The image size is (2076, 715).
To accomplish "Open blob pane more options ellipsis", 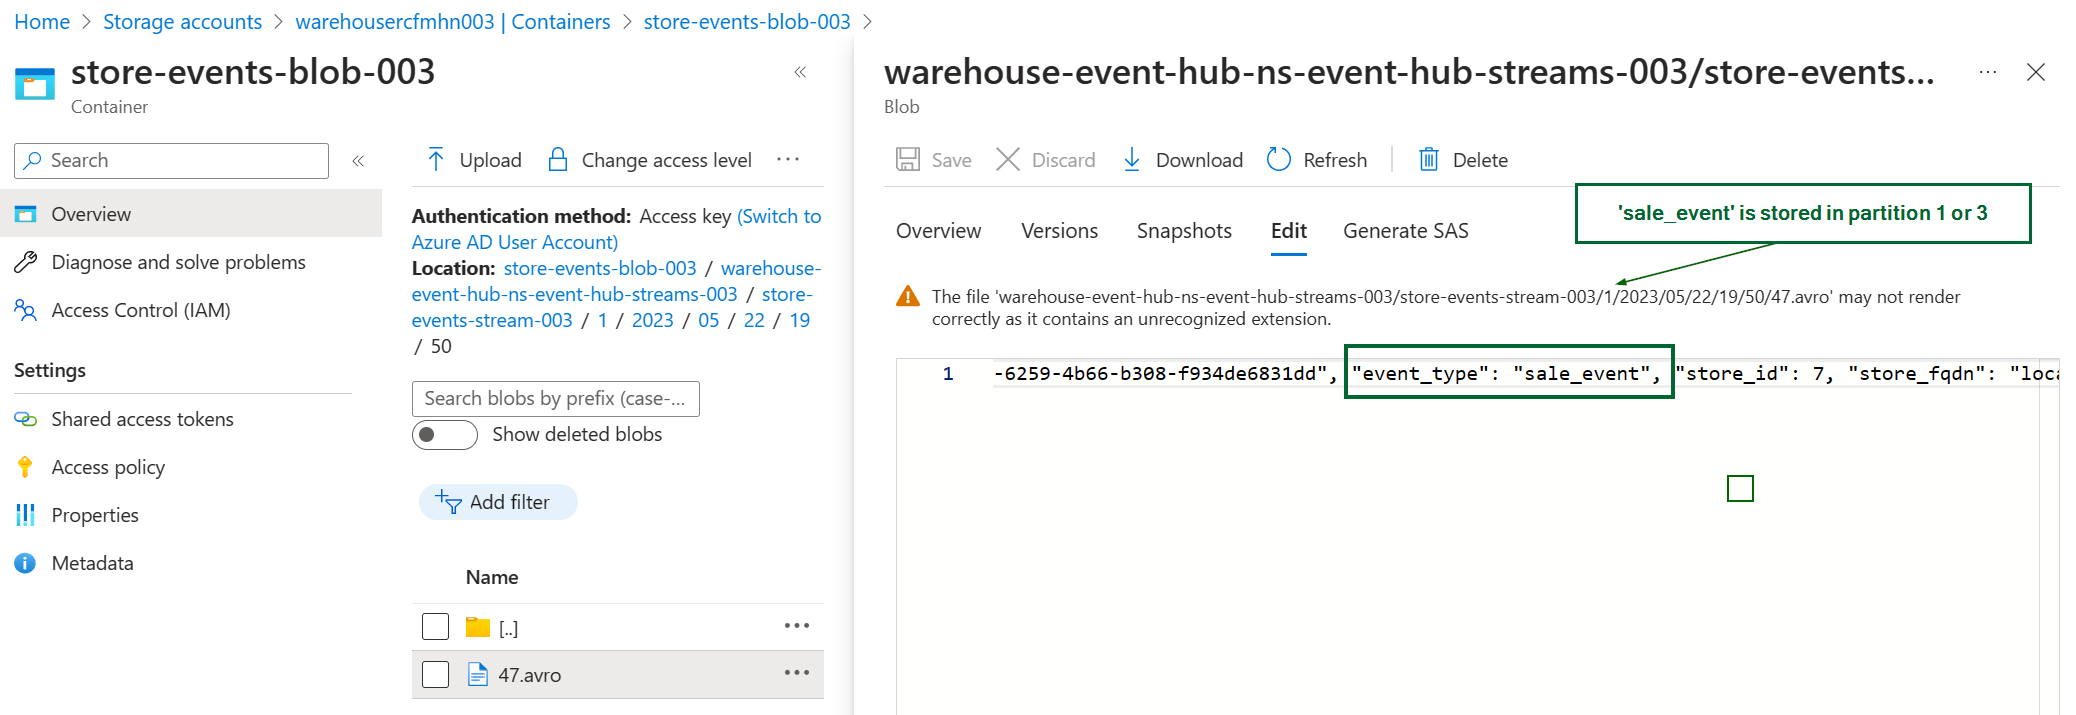I will point(1988,72).
